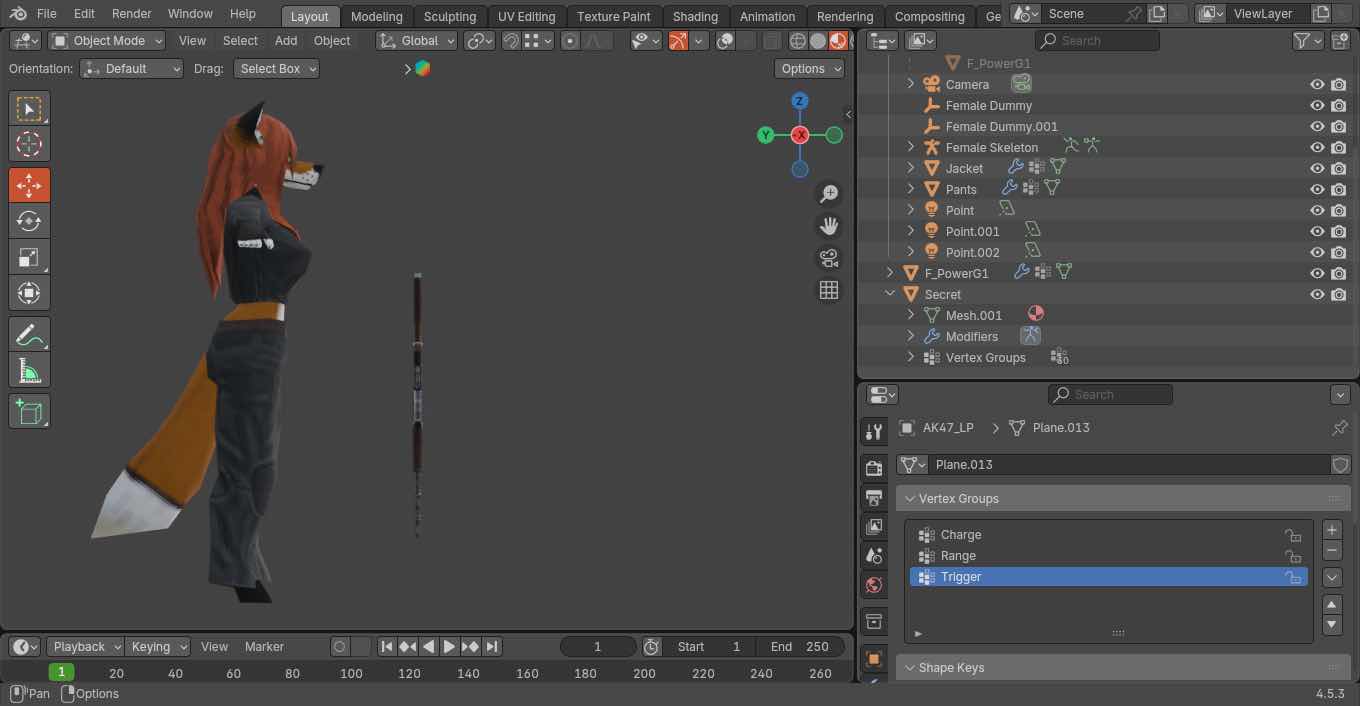Click the End frame field
The width and height of the screenshot is (1360, 706).
coord(800,647)
